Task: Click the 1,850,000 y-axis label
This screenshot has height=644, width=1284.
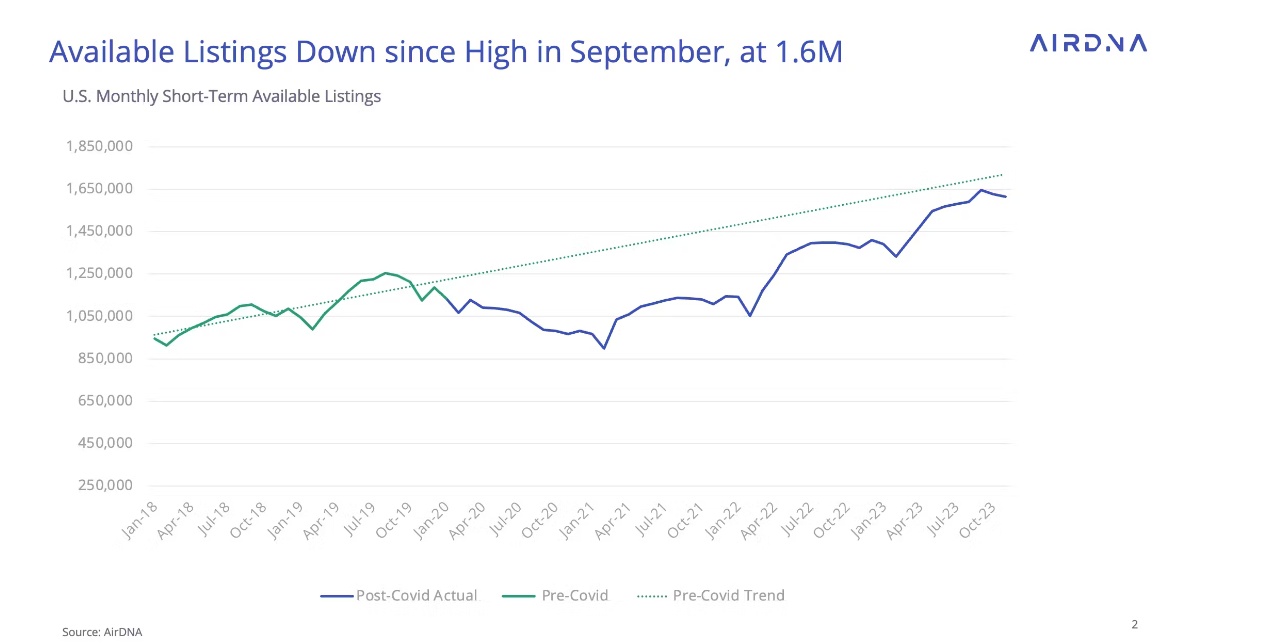Action: [x=99, y=146]
